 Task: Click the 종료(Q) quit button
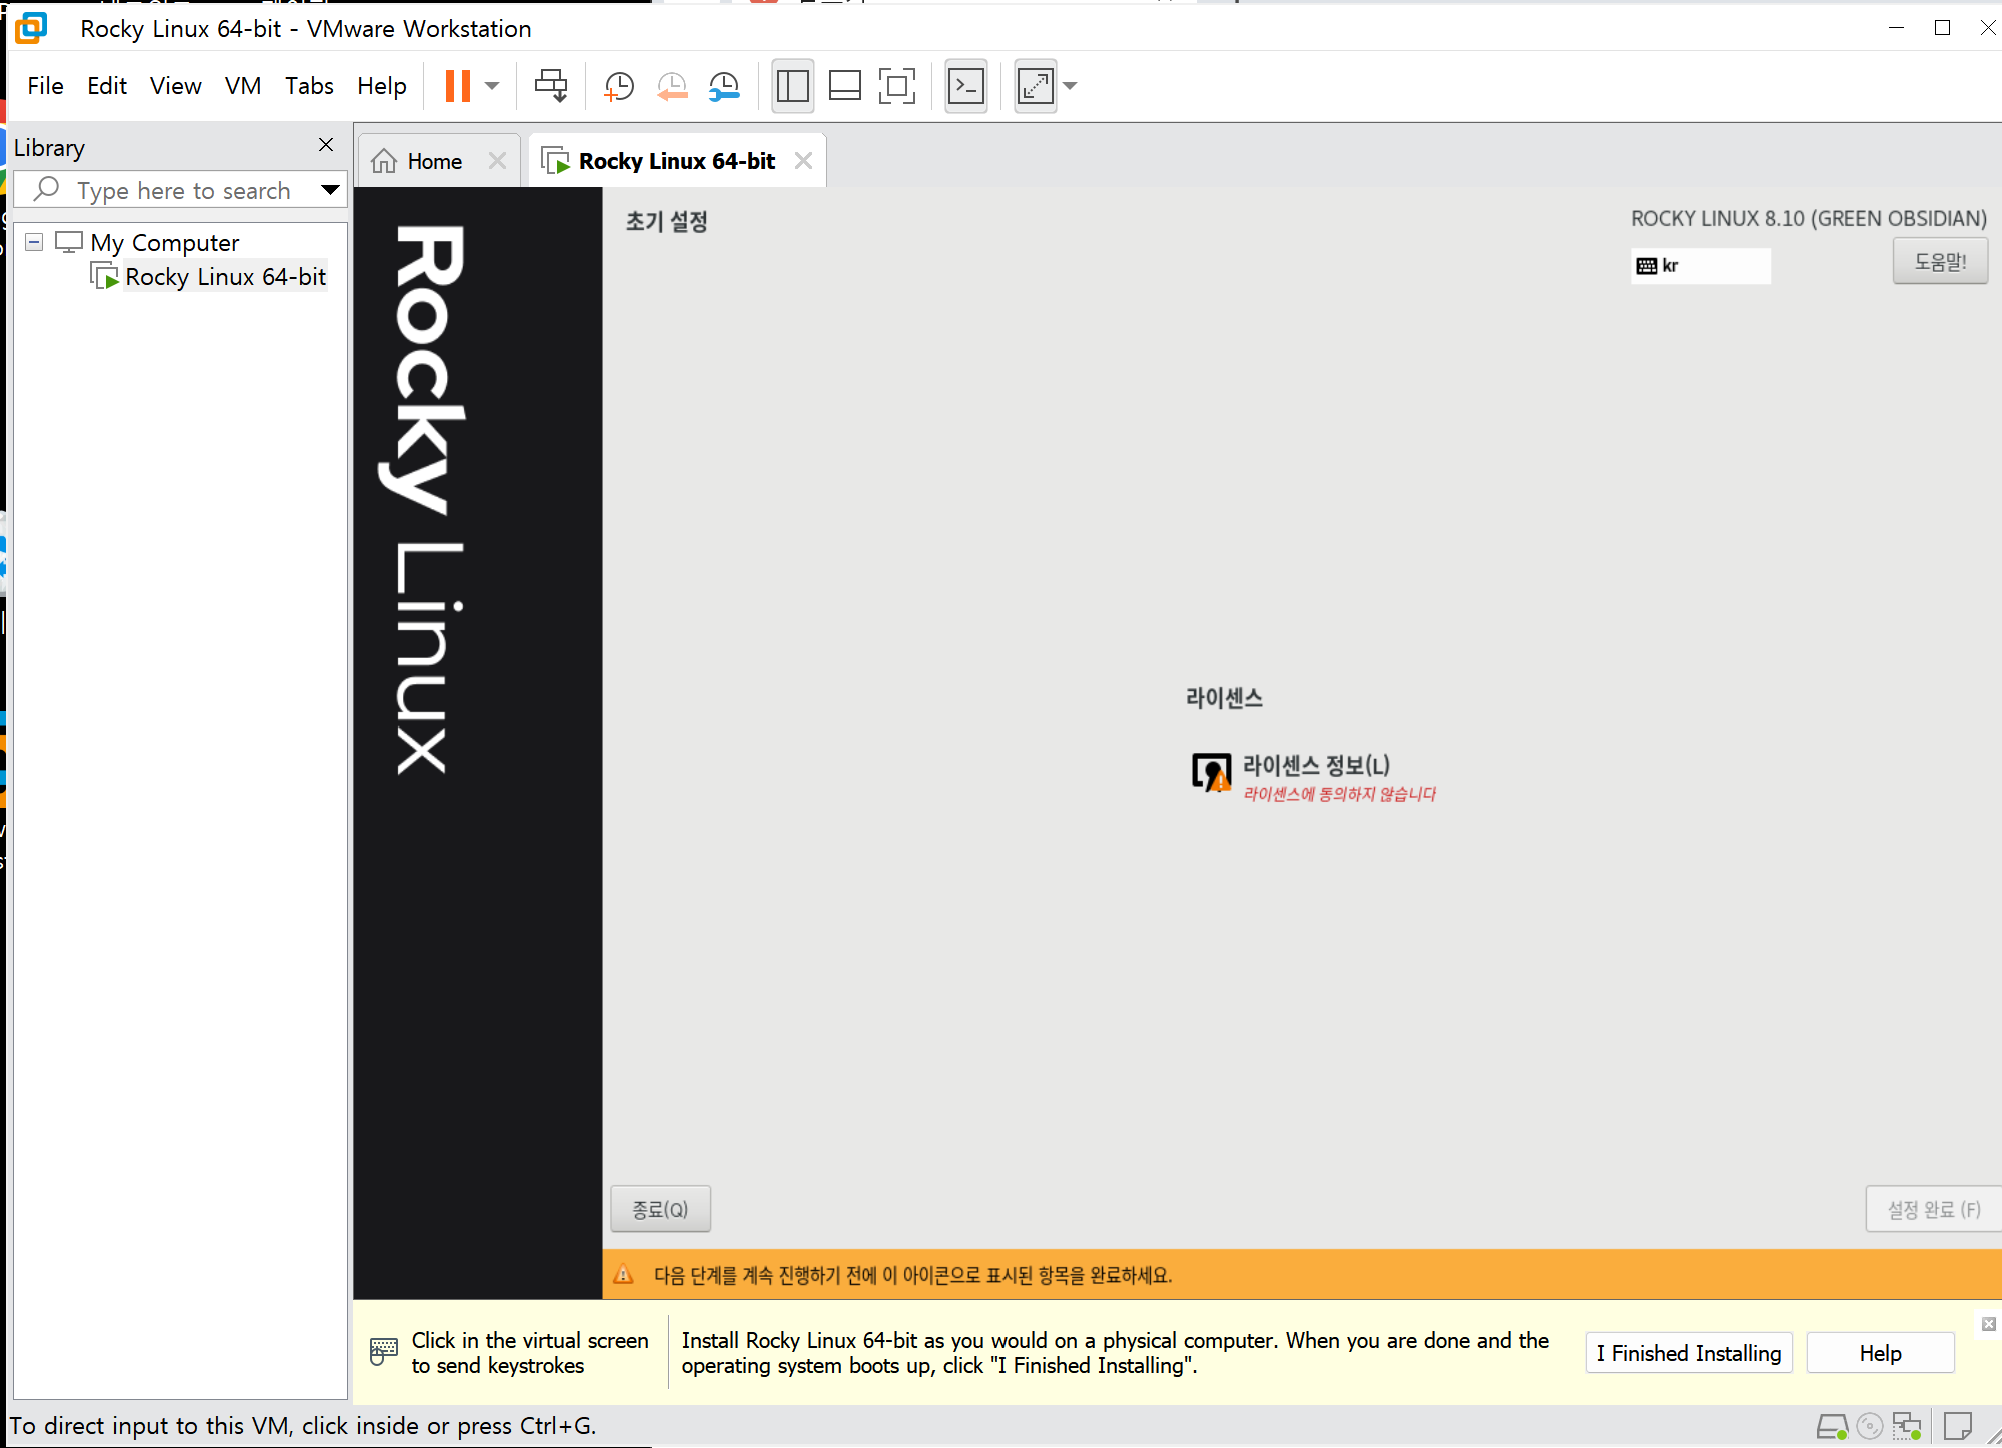[x=661, y=1209]
